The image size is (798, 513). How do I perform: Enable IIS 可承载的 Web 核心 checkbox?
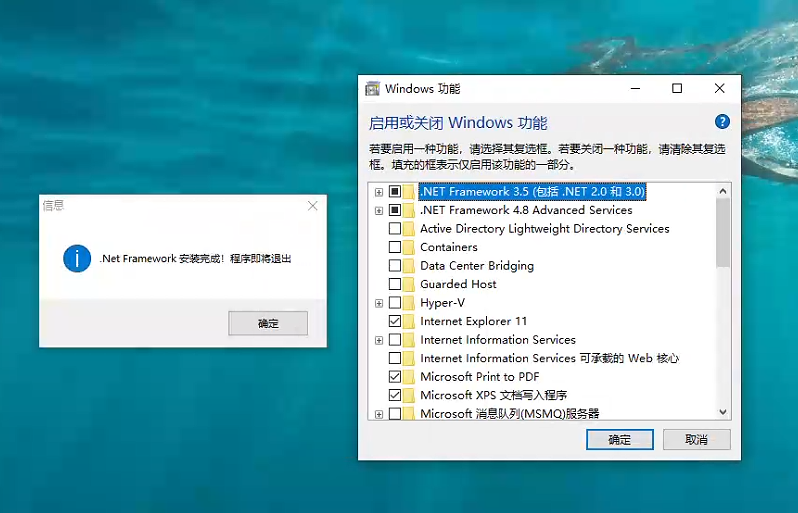pos(395,358)
